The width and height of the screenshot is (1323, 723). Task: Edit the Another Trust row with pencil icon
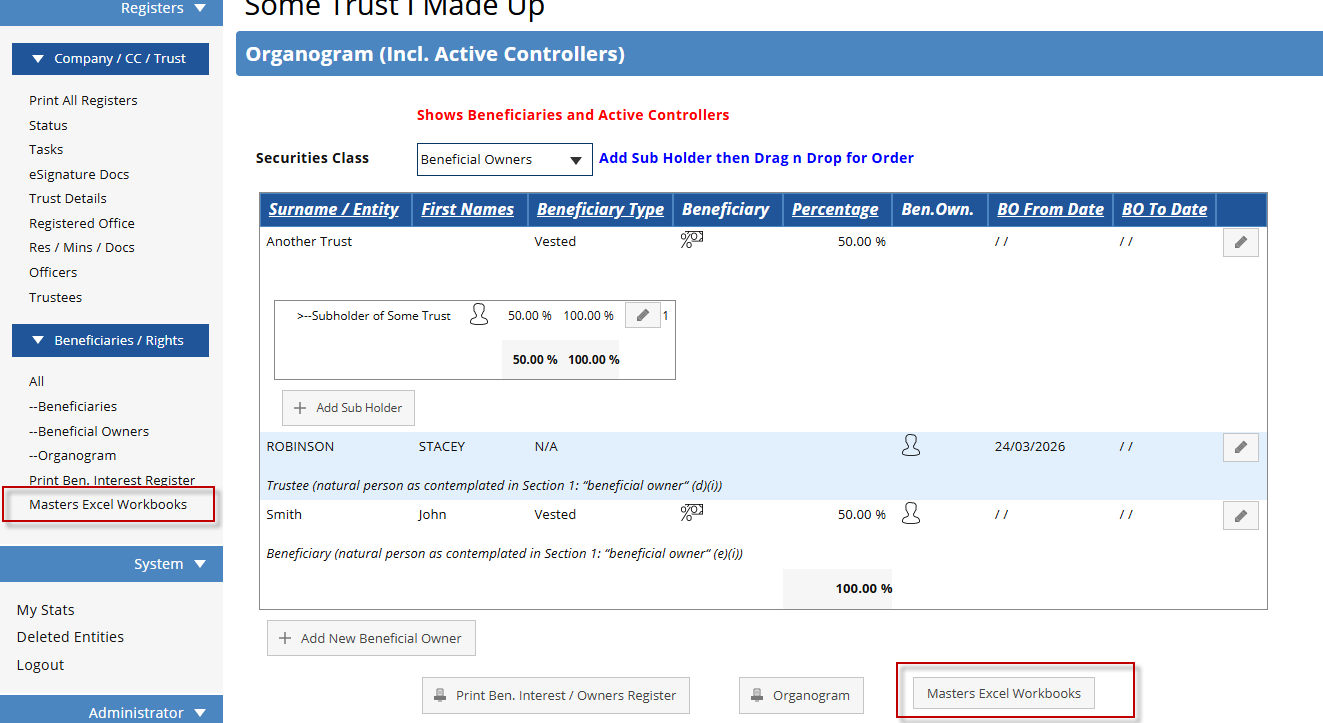(x=1240, y=242)
